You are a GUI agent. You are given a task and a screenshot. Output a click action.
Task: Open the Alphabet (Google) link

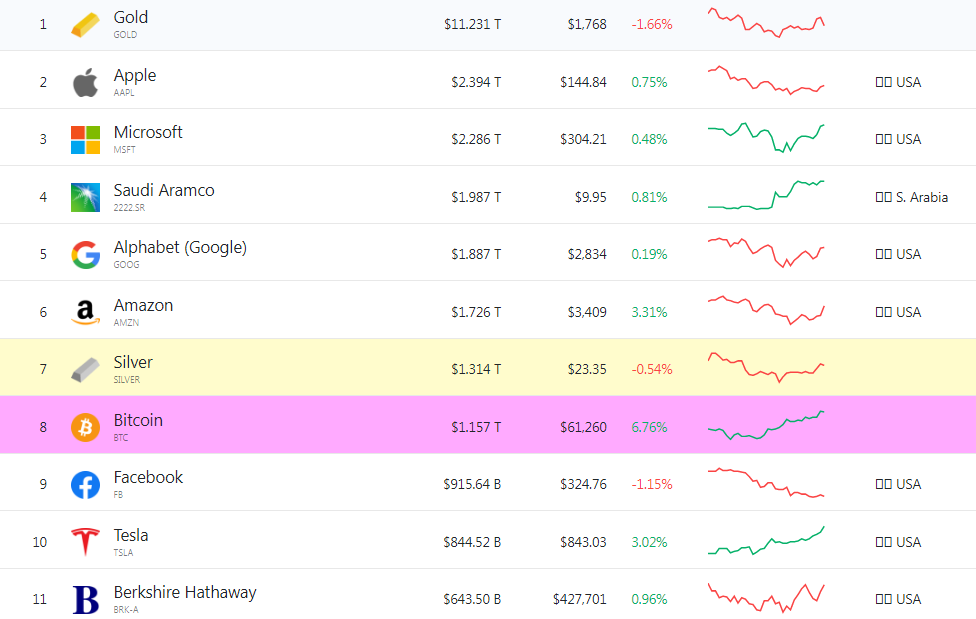point(180,248)
